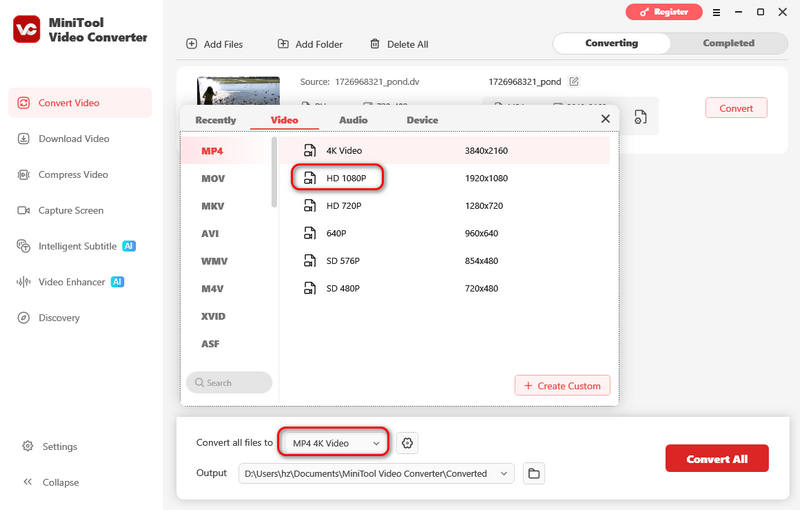Image resolution: width=800 pixels, height=510 pixels.
Task: Click the pond video thumbnail
Action: point(238,91)
